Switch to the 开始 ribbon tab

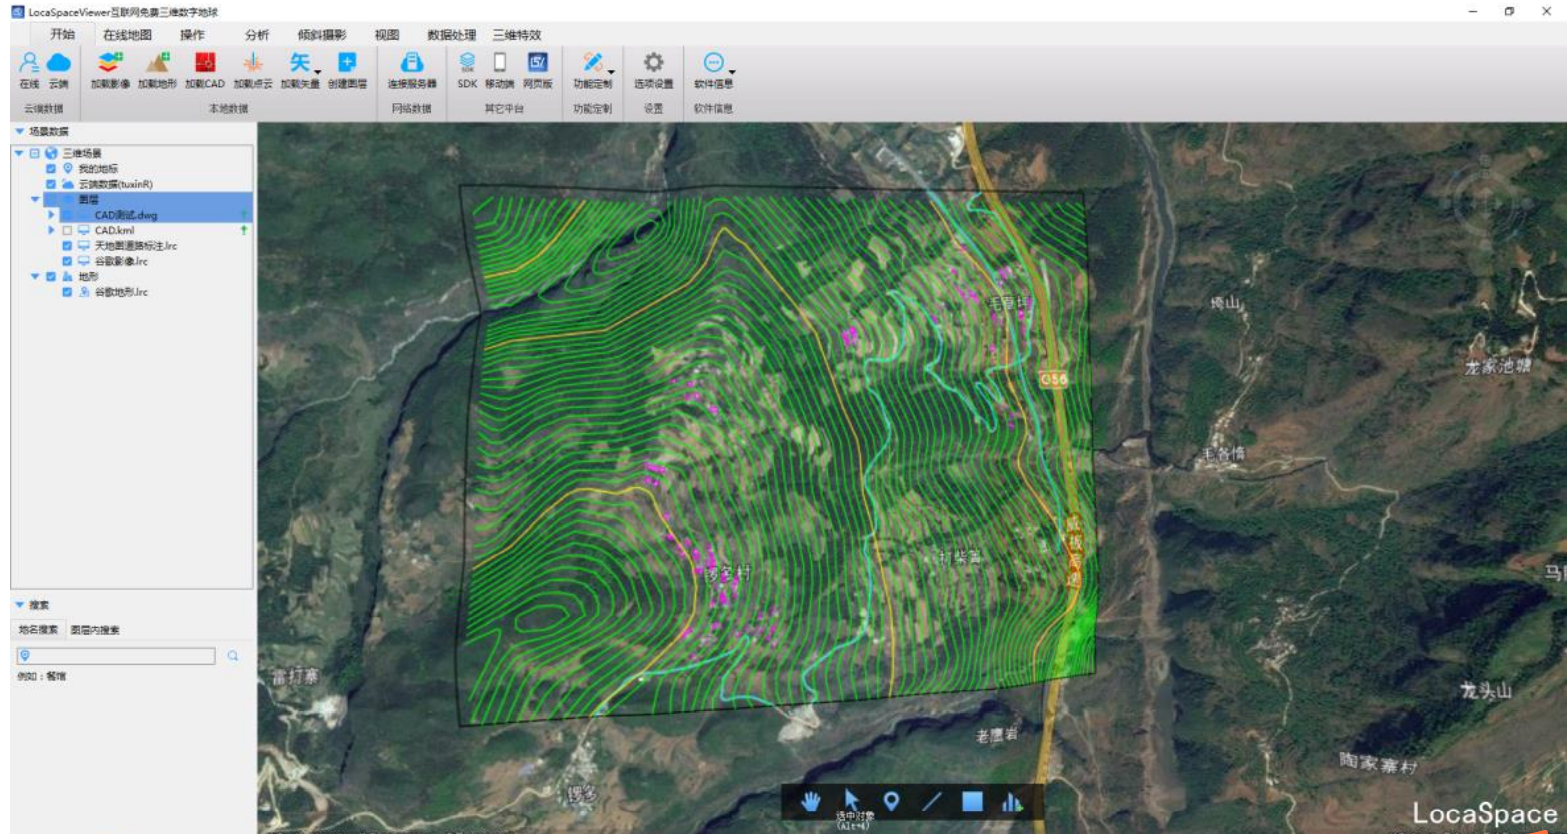coord(62,34)
